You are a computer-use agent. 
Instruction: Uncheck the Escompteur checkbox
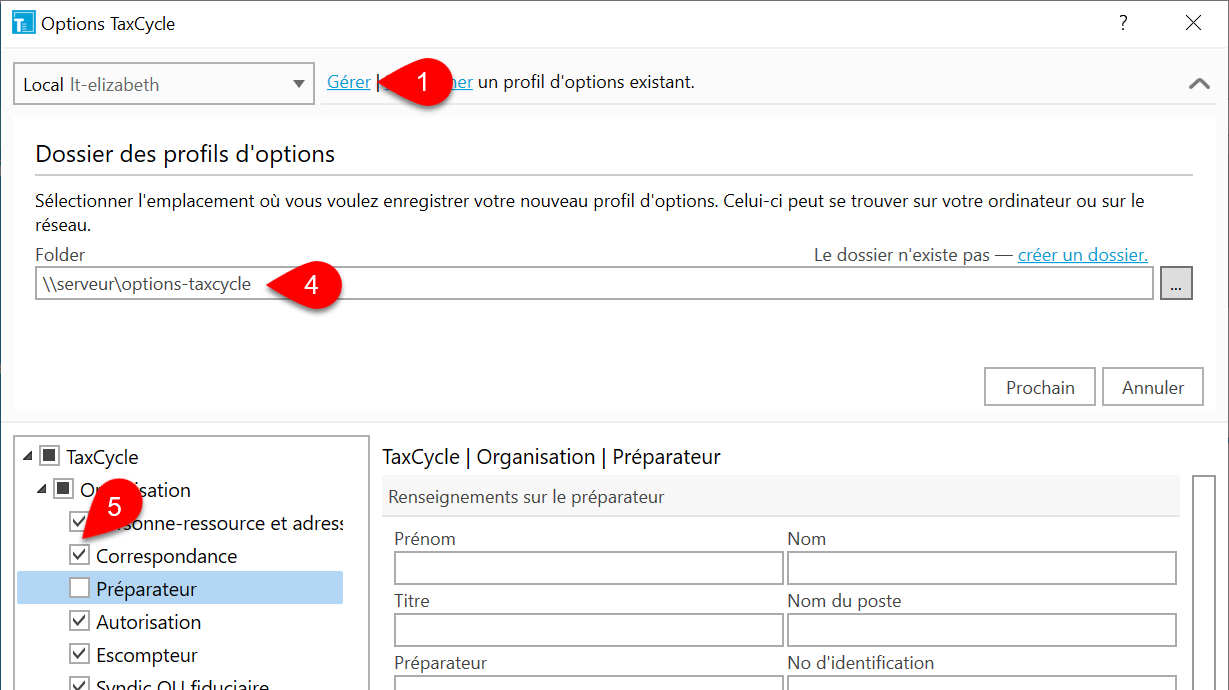point(79,654)
